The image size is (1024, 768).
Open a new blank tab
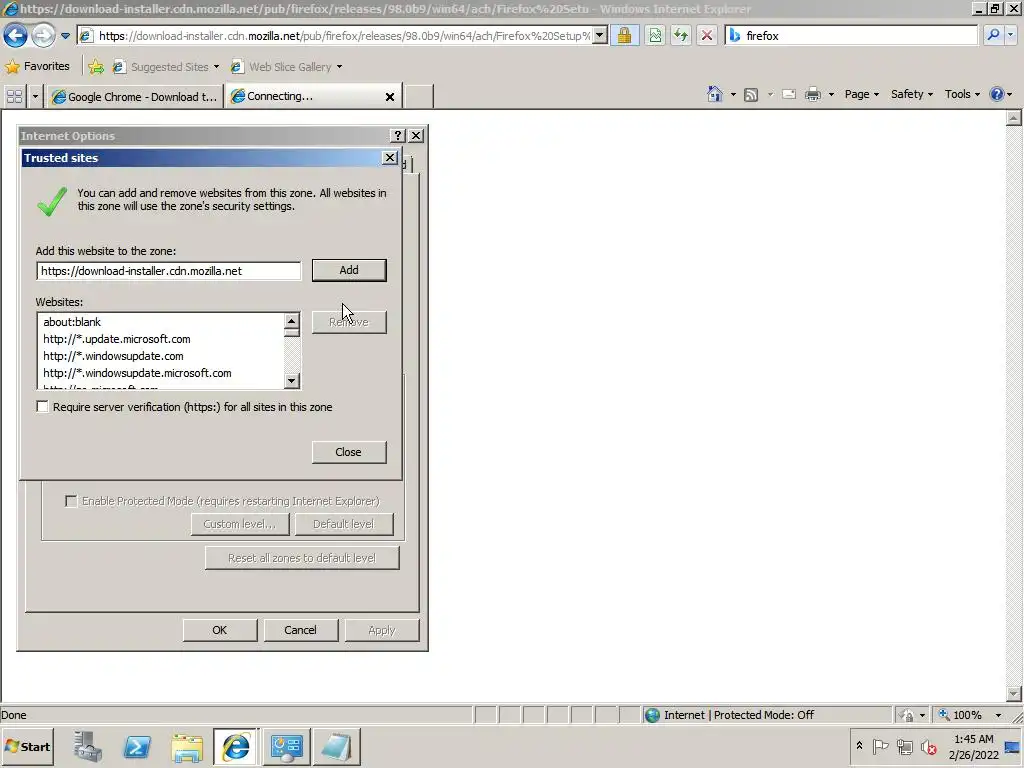pos(419,97)
